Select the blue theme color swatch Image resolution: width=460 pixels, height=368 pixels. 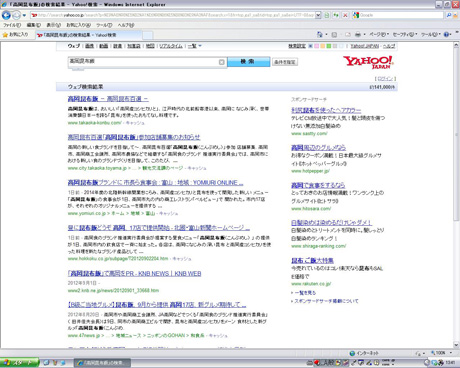coord(310,46)
